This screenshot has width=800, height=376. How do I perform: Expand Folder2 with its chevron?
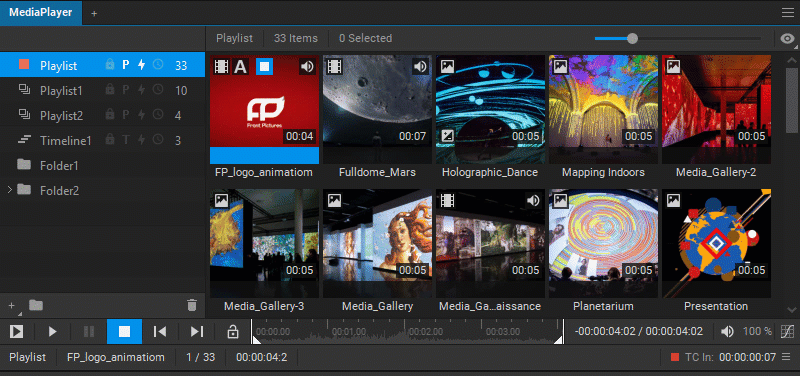point(9,190)
